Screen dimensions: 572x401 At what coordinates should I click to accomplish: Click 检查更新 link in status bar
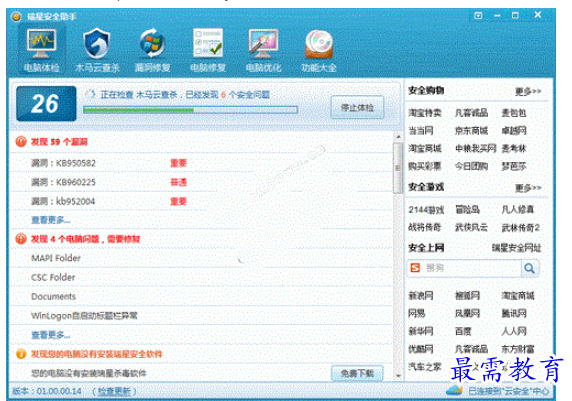114,391
